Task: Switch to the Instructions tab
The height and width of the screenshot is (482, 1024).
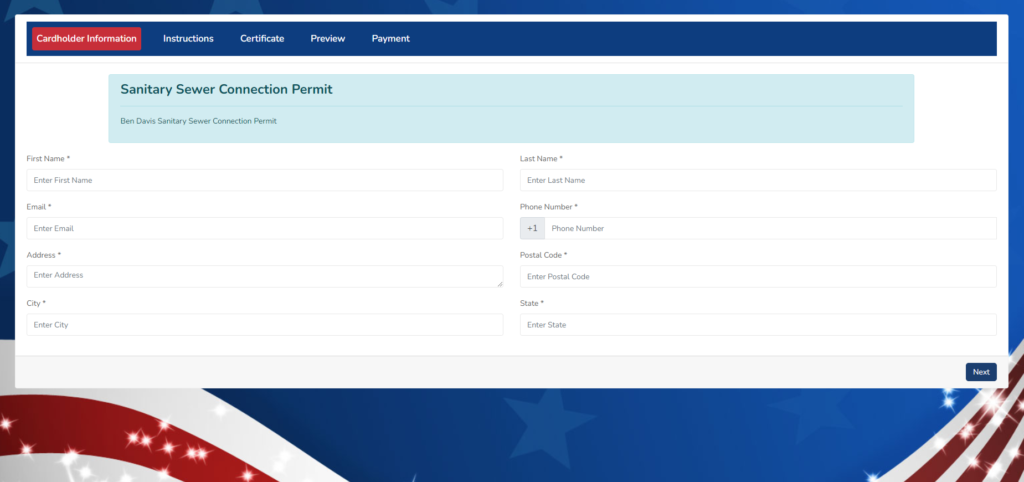Action: 188,39
